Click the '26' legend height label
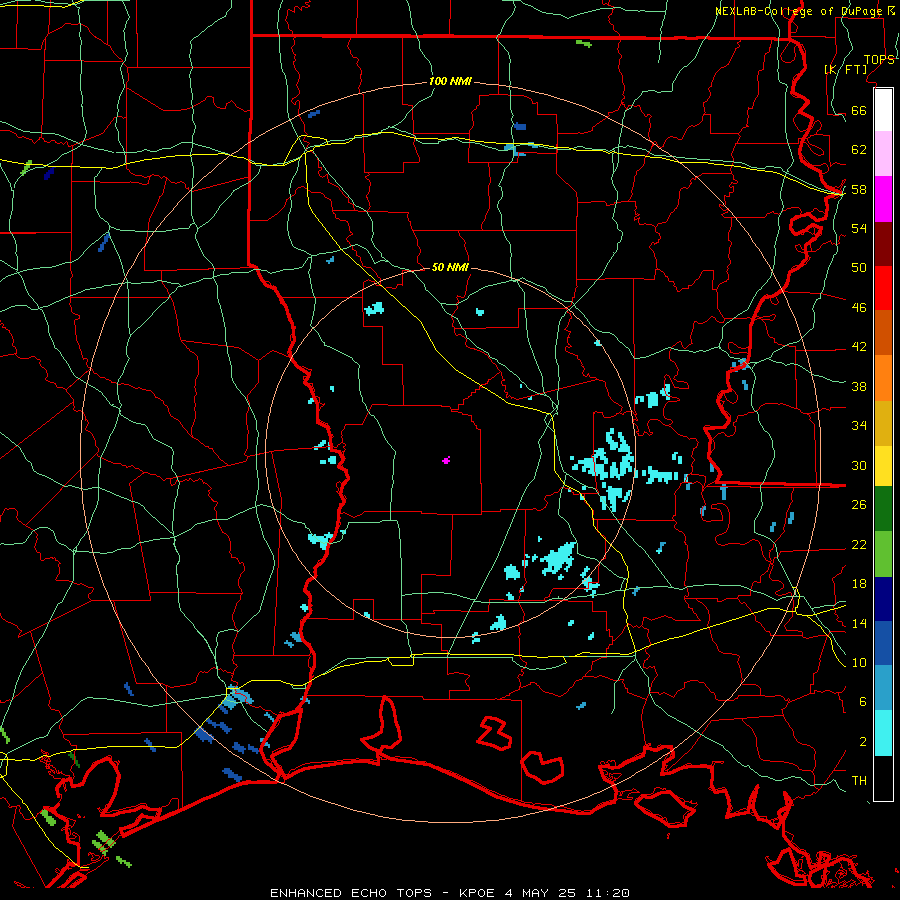 pos(859,505)
